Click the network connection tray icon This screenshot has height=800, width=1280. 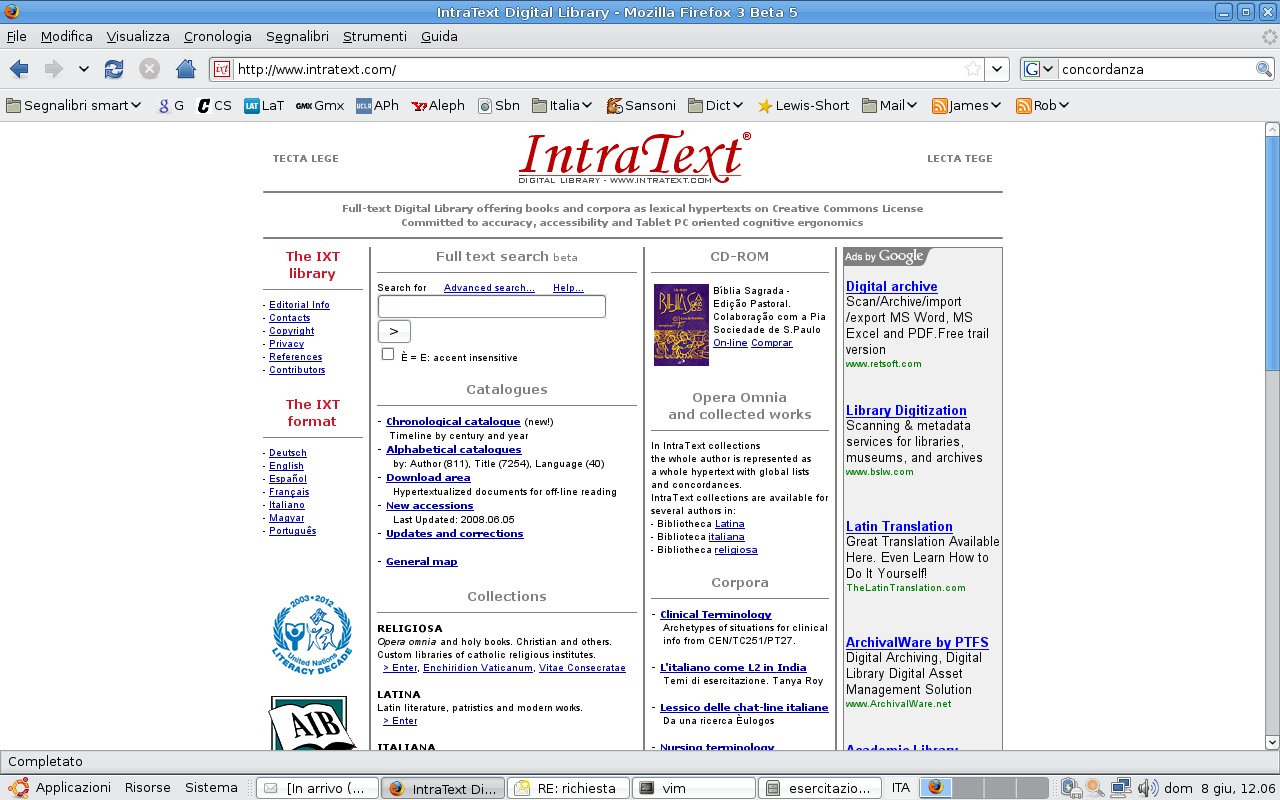coord(1120,788)
